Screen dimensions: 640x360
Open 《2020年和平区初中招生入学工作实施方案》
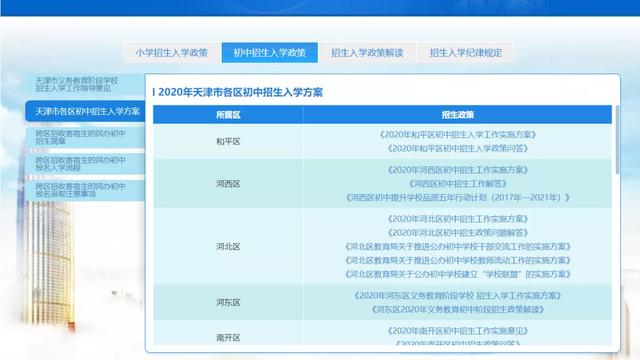[458, 135]
